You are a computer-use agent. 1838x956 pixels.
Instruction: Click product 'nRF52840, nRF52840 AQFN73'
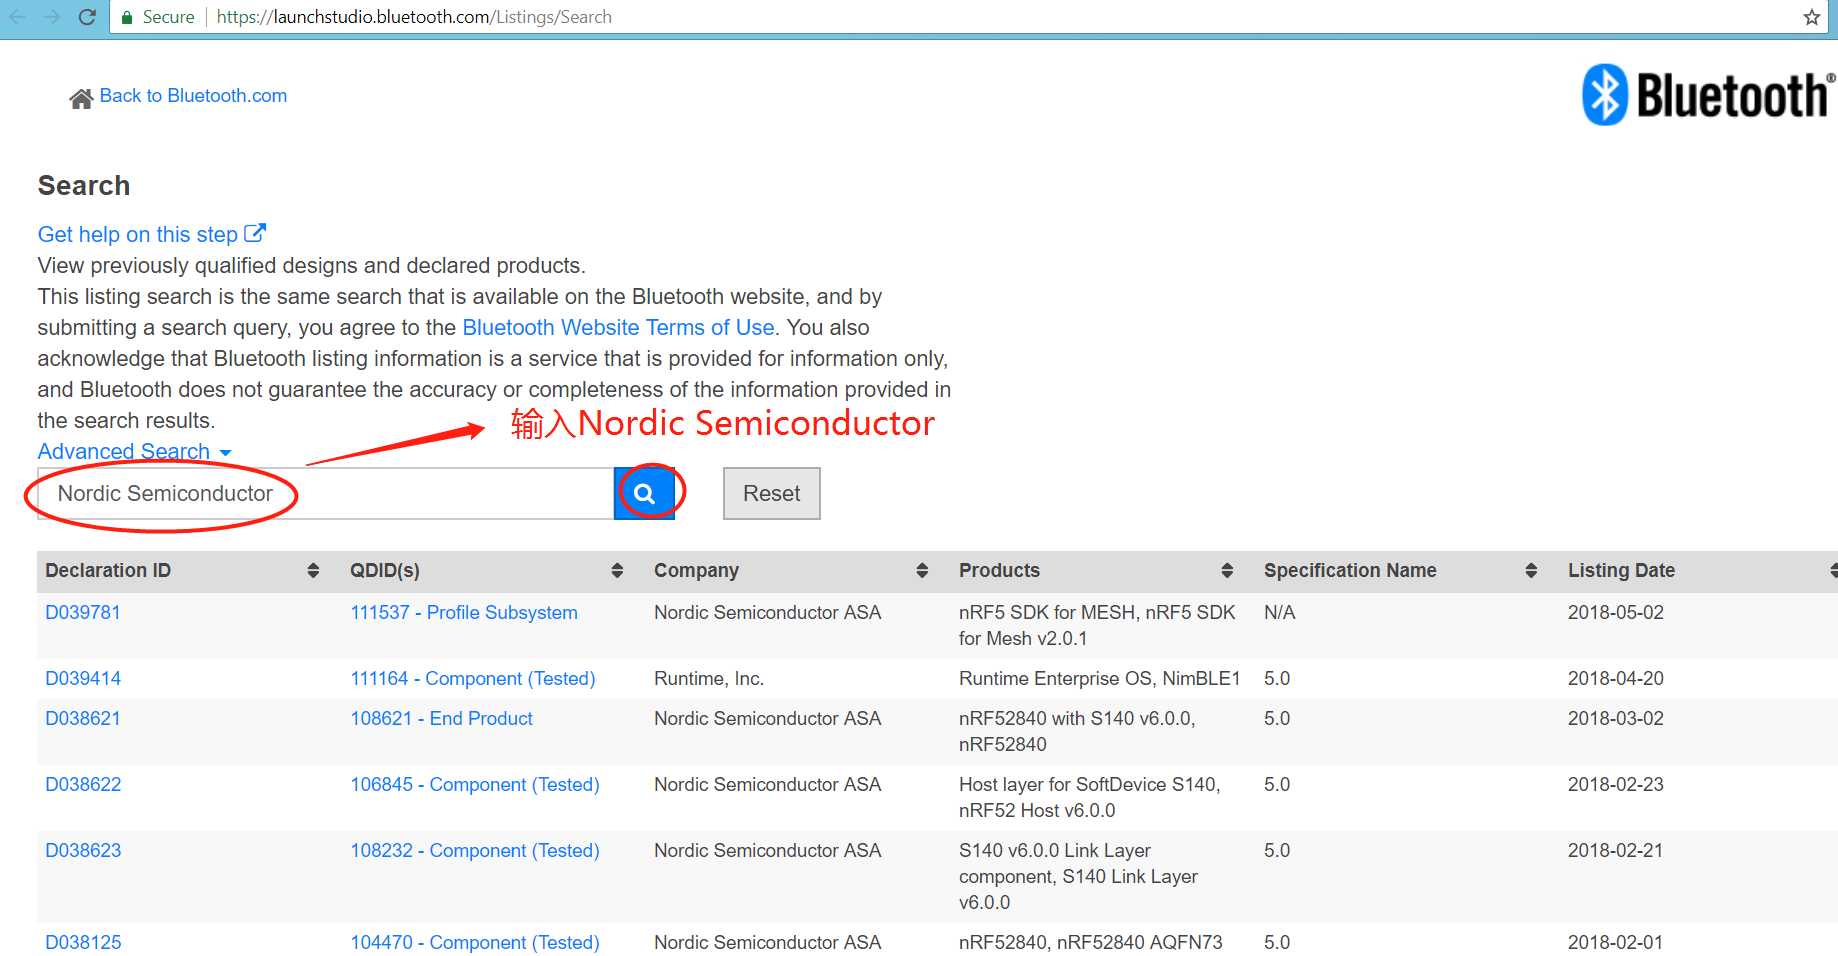click(x=1091, y=942)
